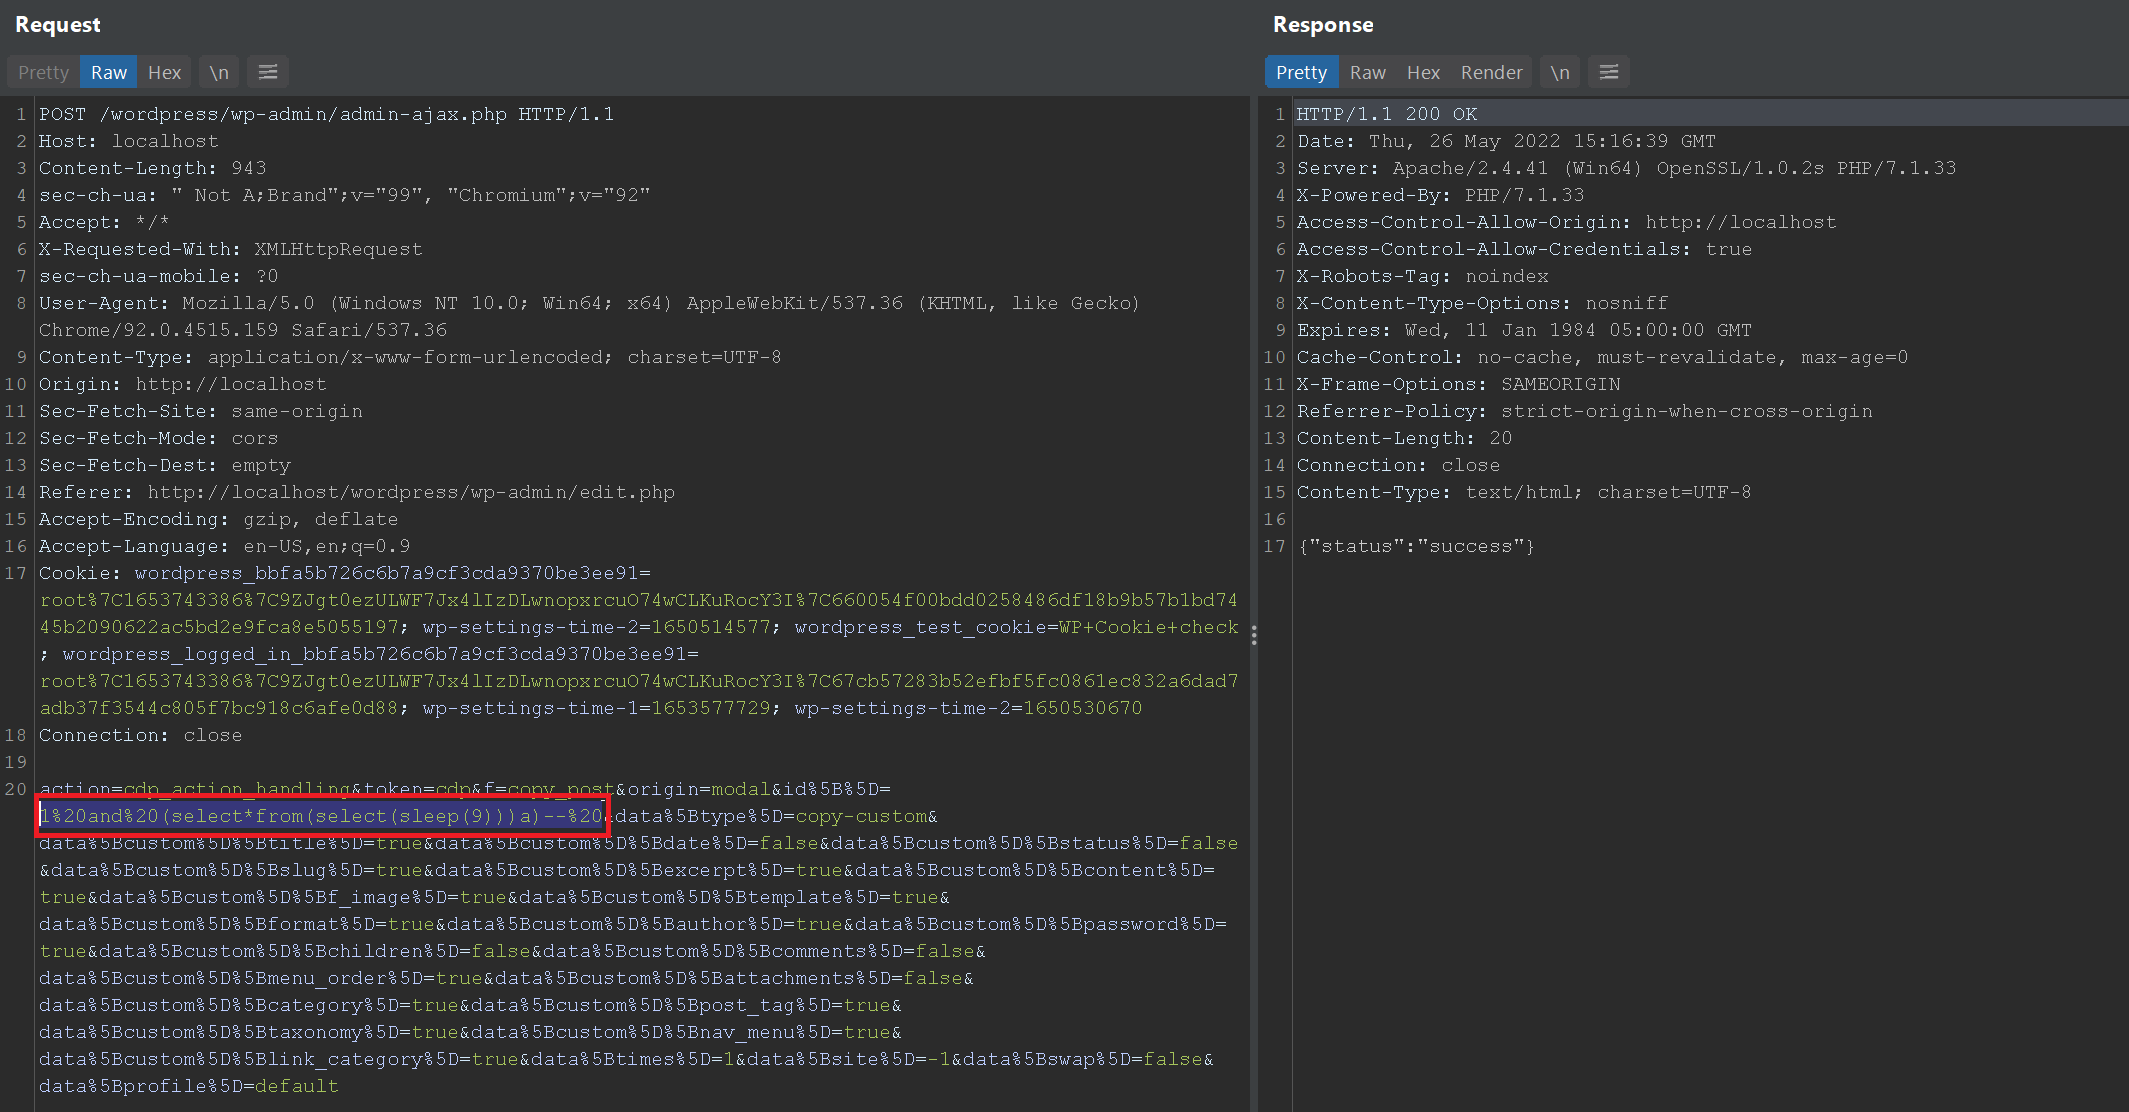Click the HTTP/1.1 200 OK status line
The width and height of the screenshot is (2129, 1112).
pyautogui.click(x=1387, y=114)
